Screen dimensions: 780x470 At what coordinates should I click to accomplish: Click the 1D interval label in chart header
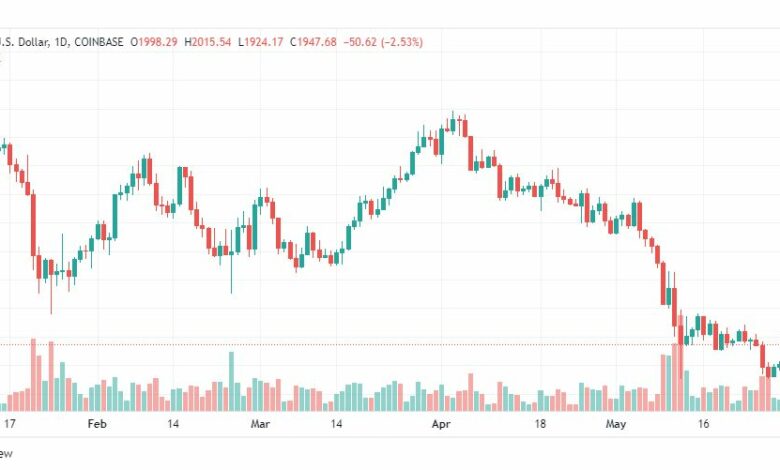click(61, 42)
